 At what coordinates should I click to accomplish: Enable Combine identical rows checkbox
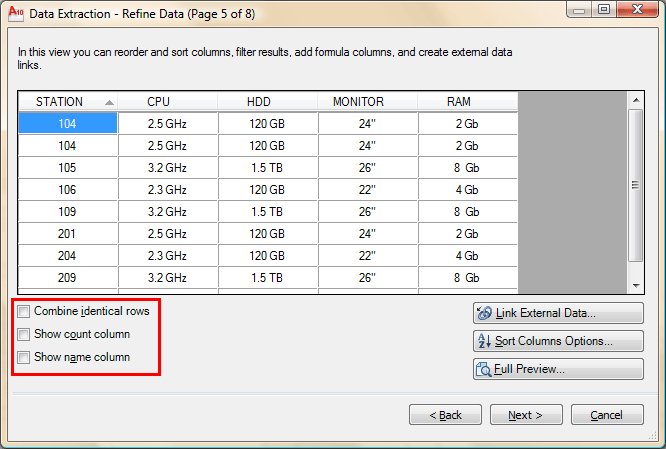pos(24,311)
